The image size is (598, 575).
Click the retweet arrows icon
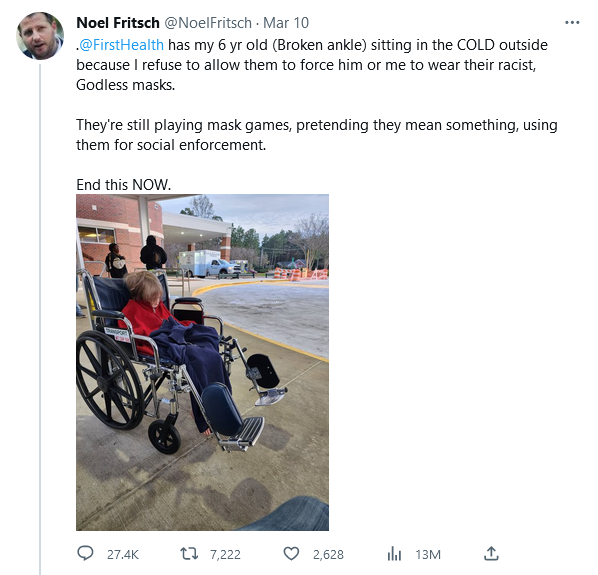coord(189,554)
